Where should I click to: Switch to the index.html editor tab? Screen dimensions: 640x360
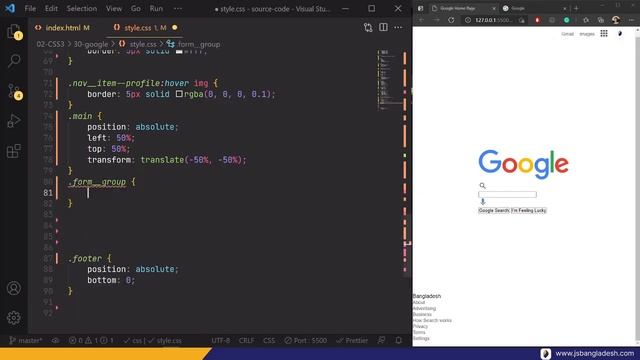tap(62, 28)
